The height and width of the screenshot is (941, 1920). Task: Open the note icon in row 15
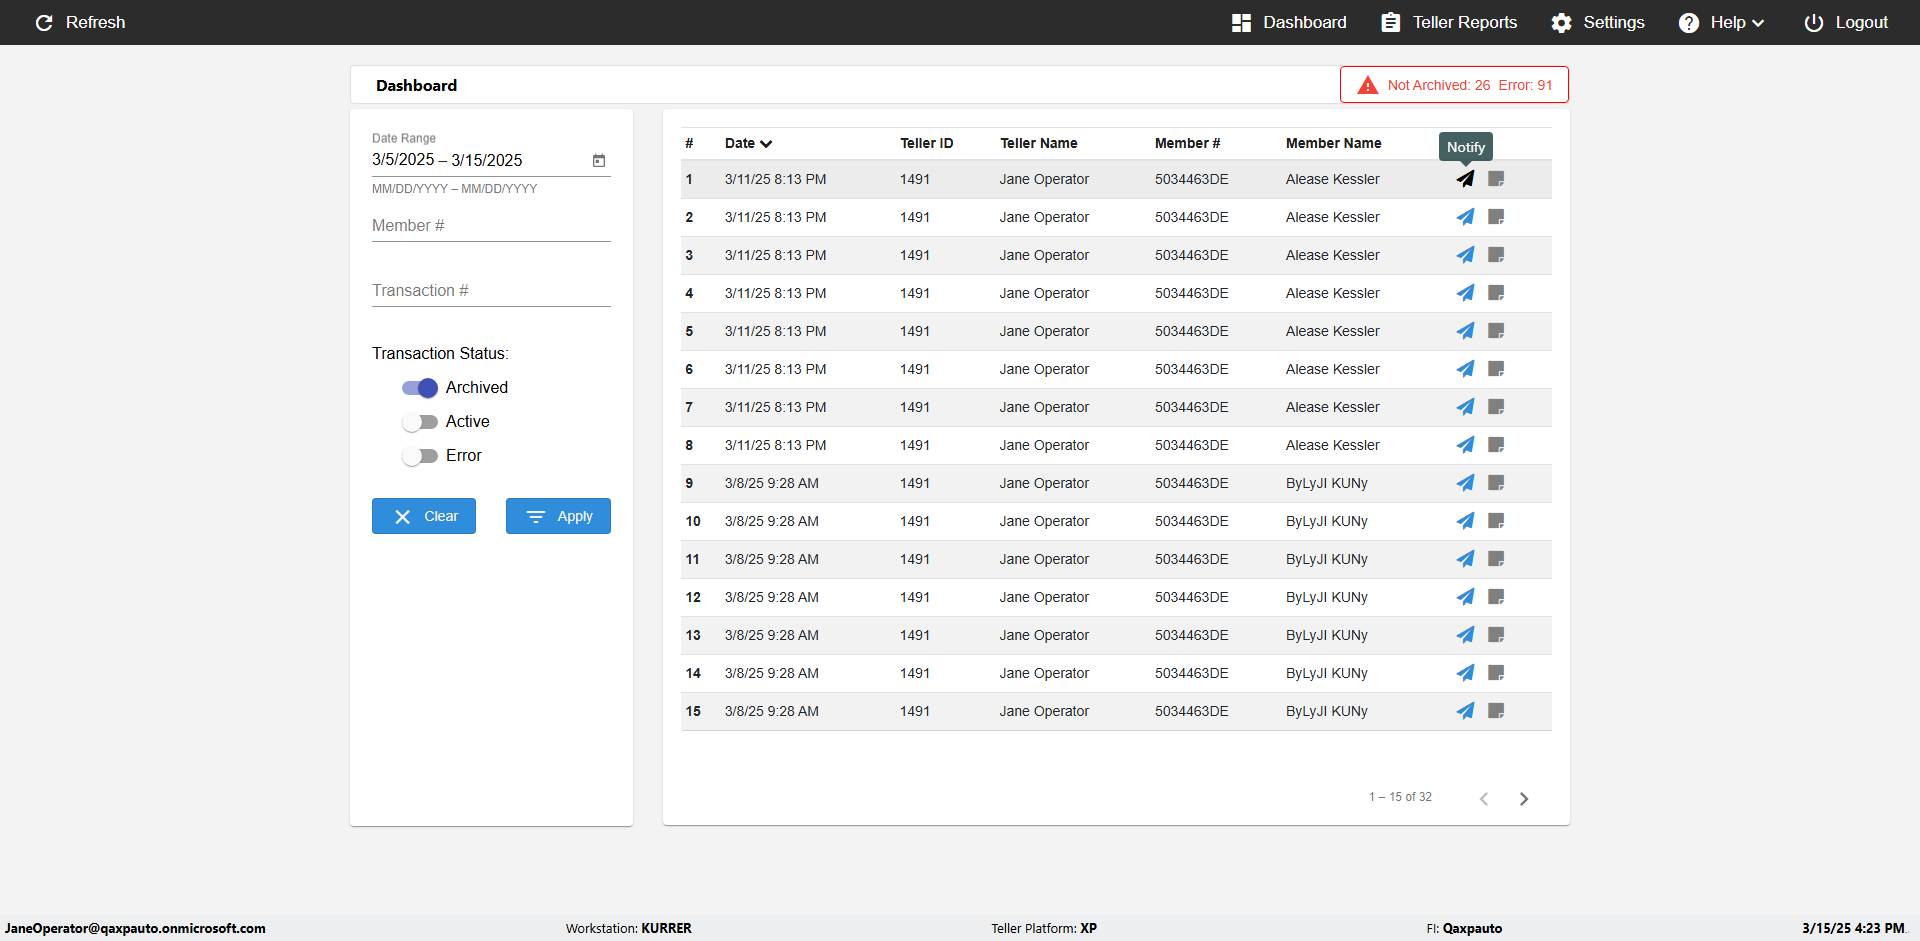click(x=1496, y=711)
